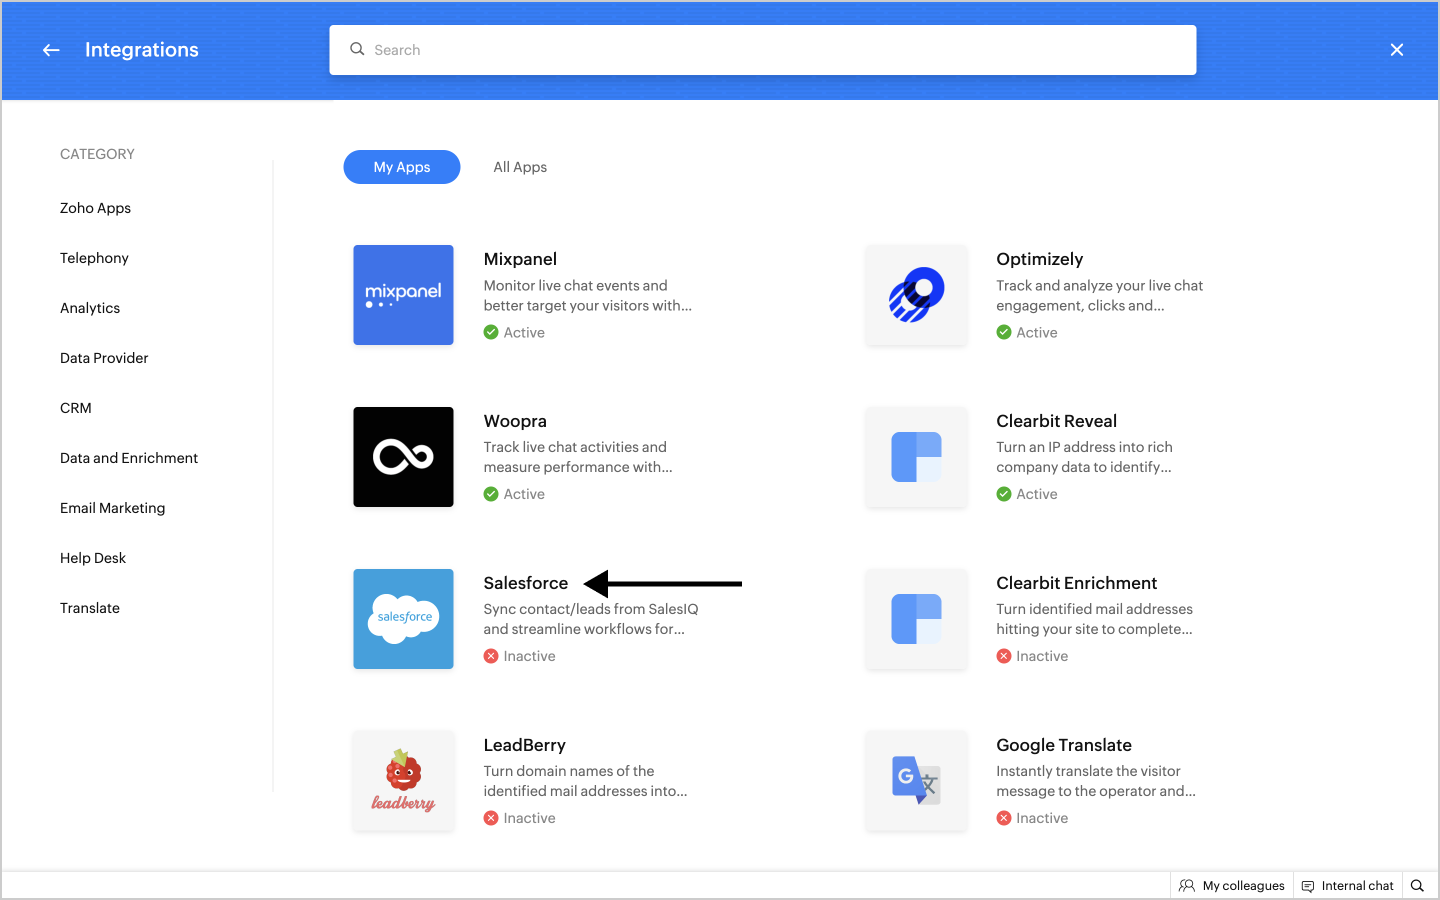
Task: Click the green Active checkmark under Mixpanel
Action: [x=491, y=332]
